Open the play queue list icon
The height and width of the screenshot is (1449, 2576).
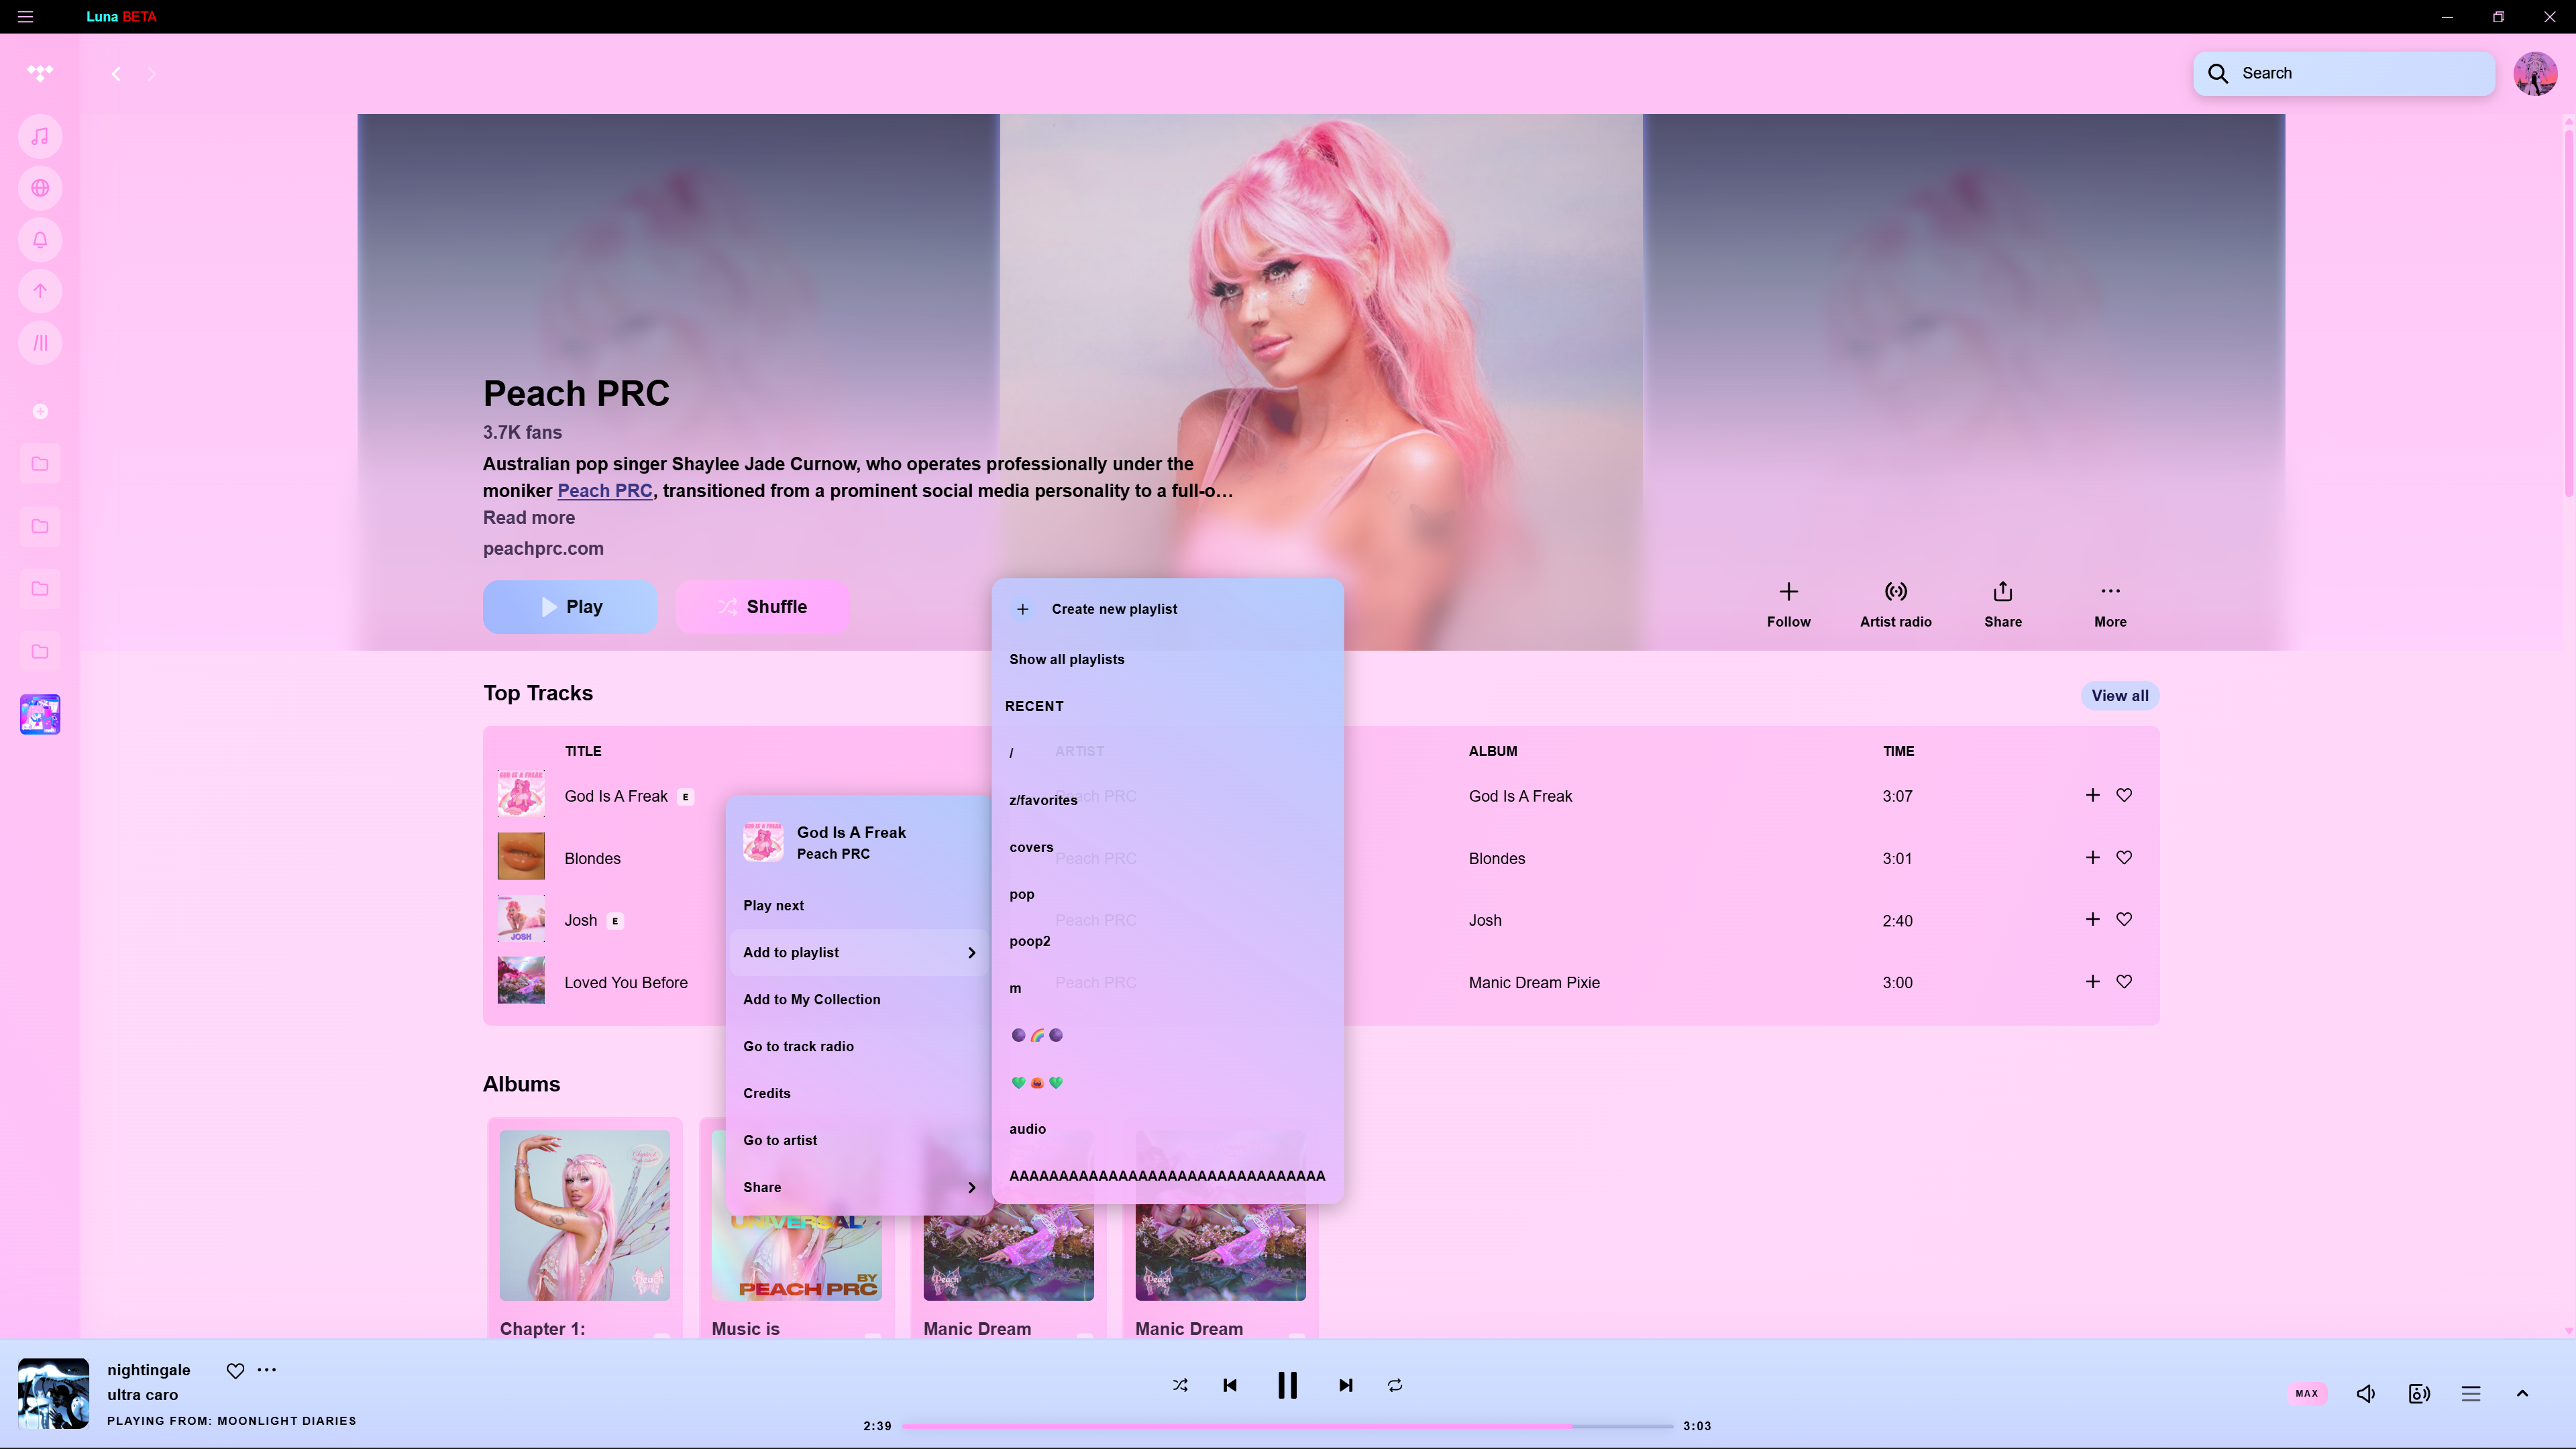[2470, 1393]
